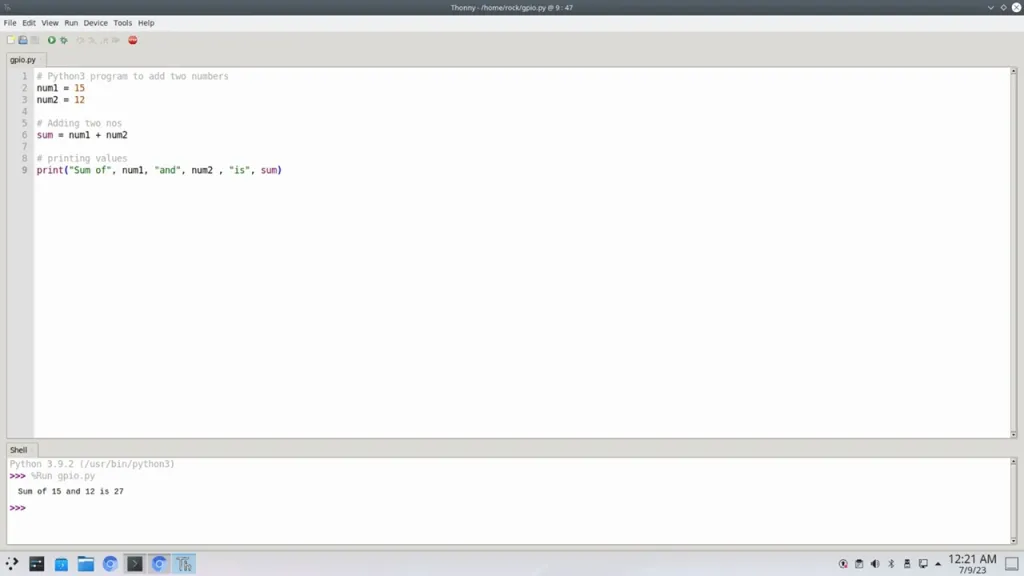The width and height of the screenshot is (1024, 576).
Task: Open the display/network monitor tray icon
Action: coord(923,564)
